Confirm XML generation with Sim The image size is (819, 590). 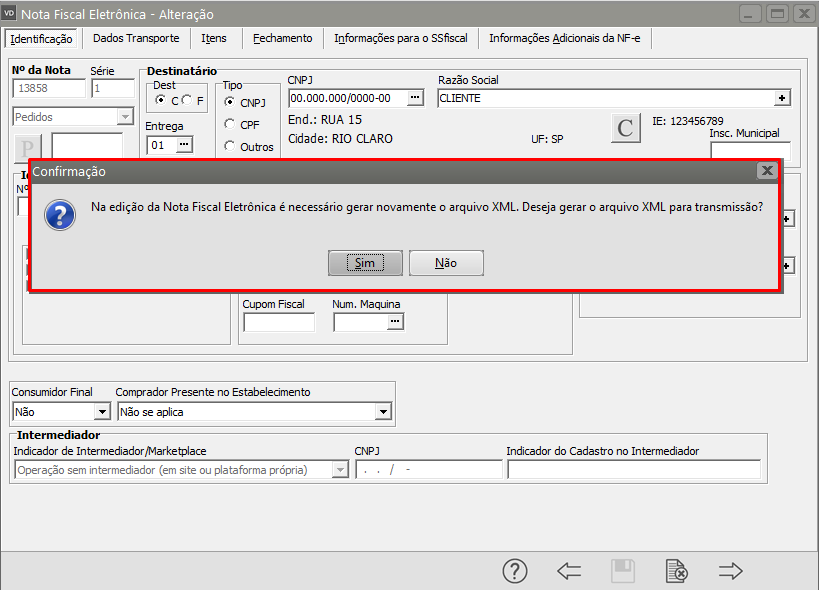coord(365,263)
